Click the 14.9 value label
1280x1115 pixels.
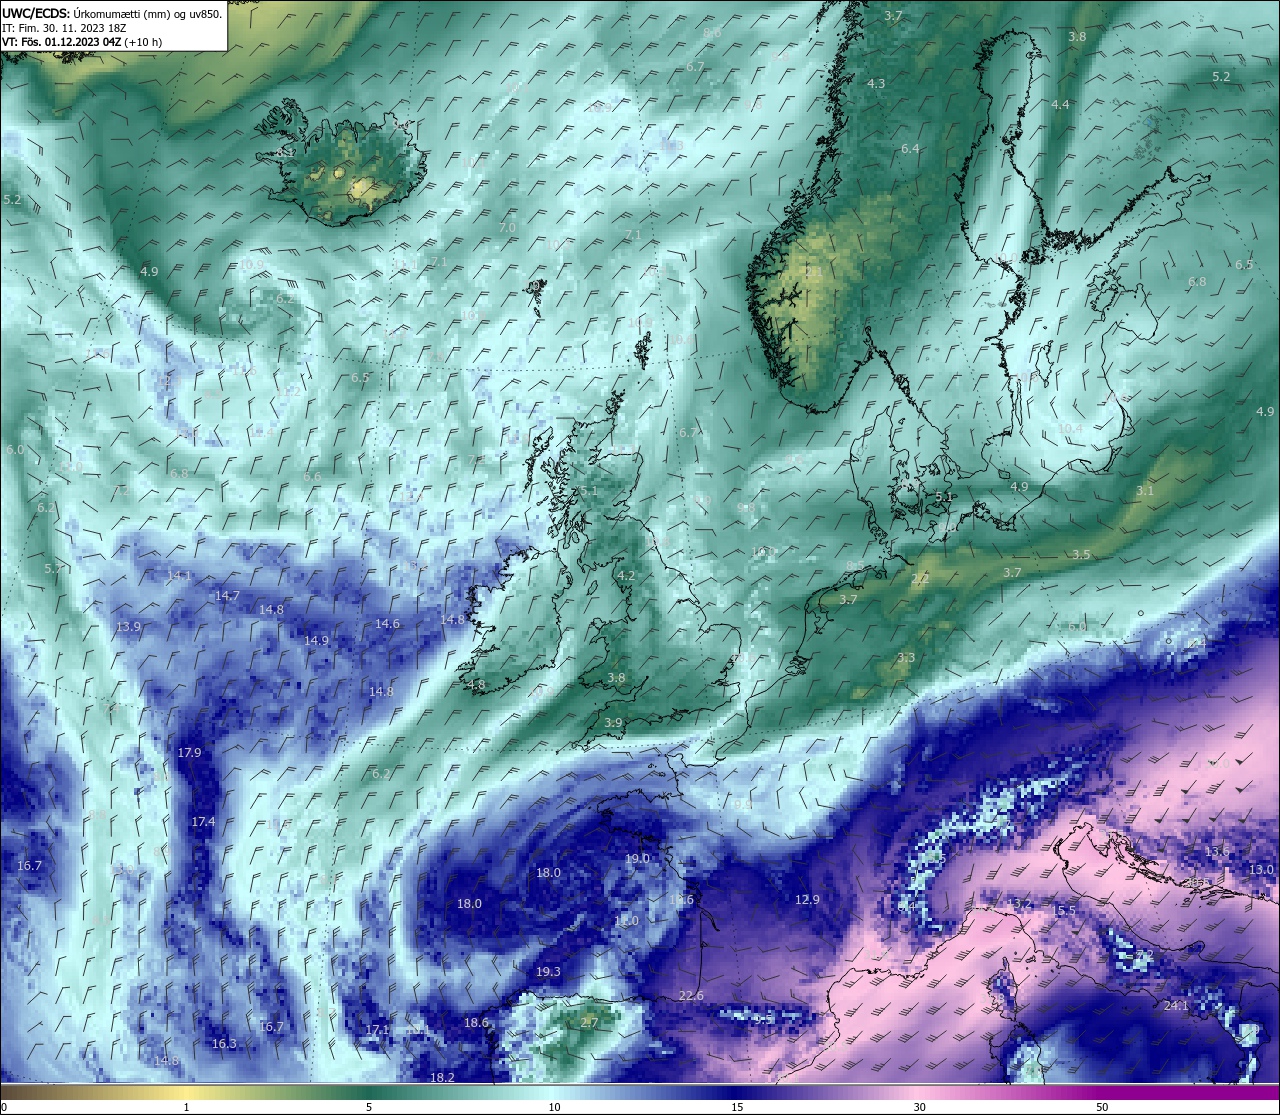click(x=316, y=640)
